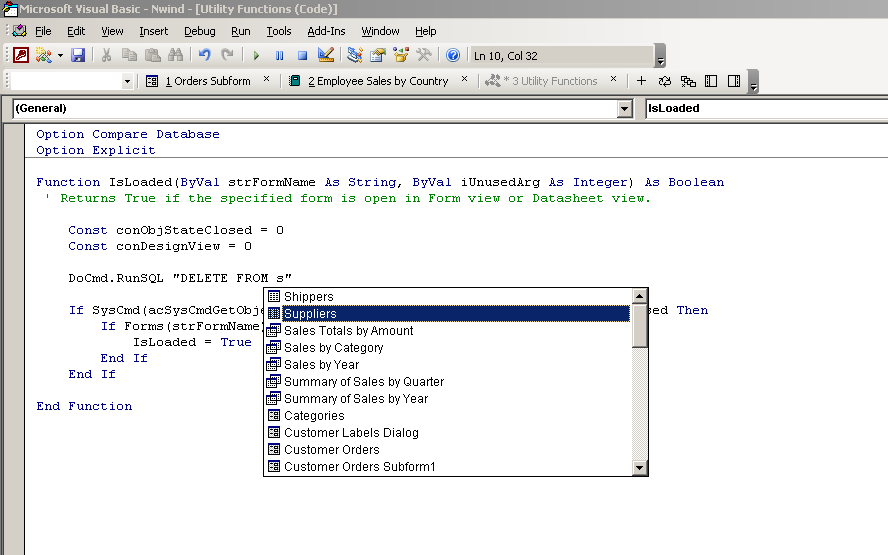Image resolution: width=888 pixels, height=555 pixels.
Task: Click the refresh arrows icon in tab toolbar
Action: point(664,81)
